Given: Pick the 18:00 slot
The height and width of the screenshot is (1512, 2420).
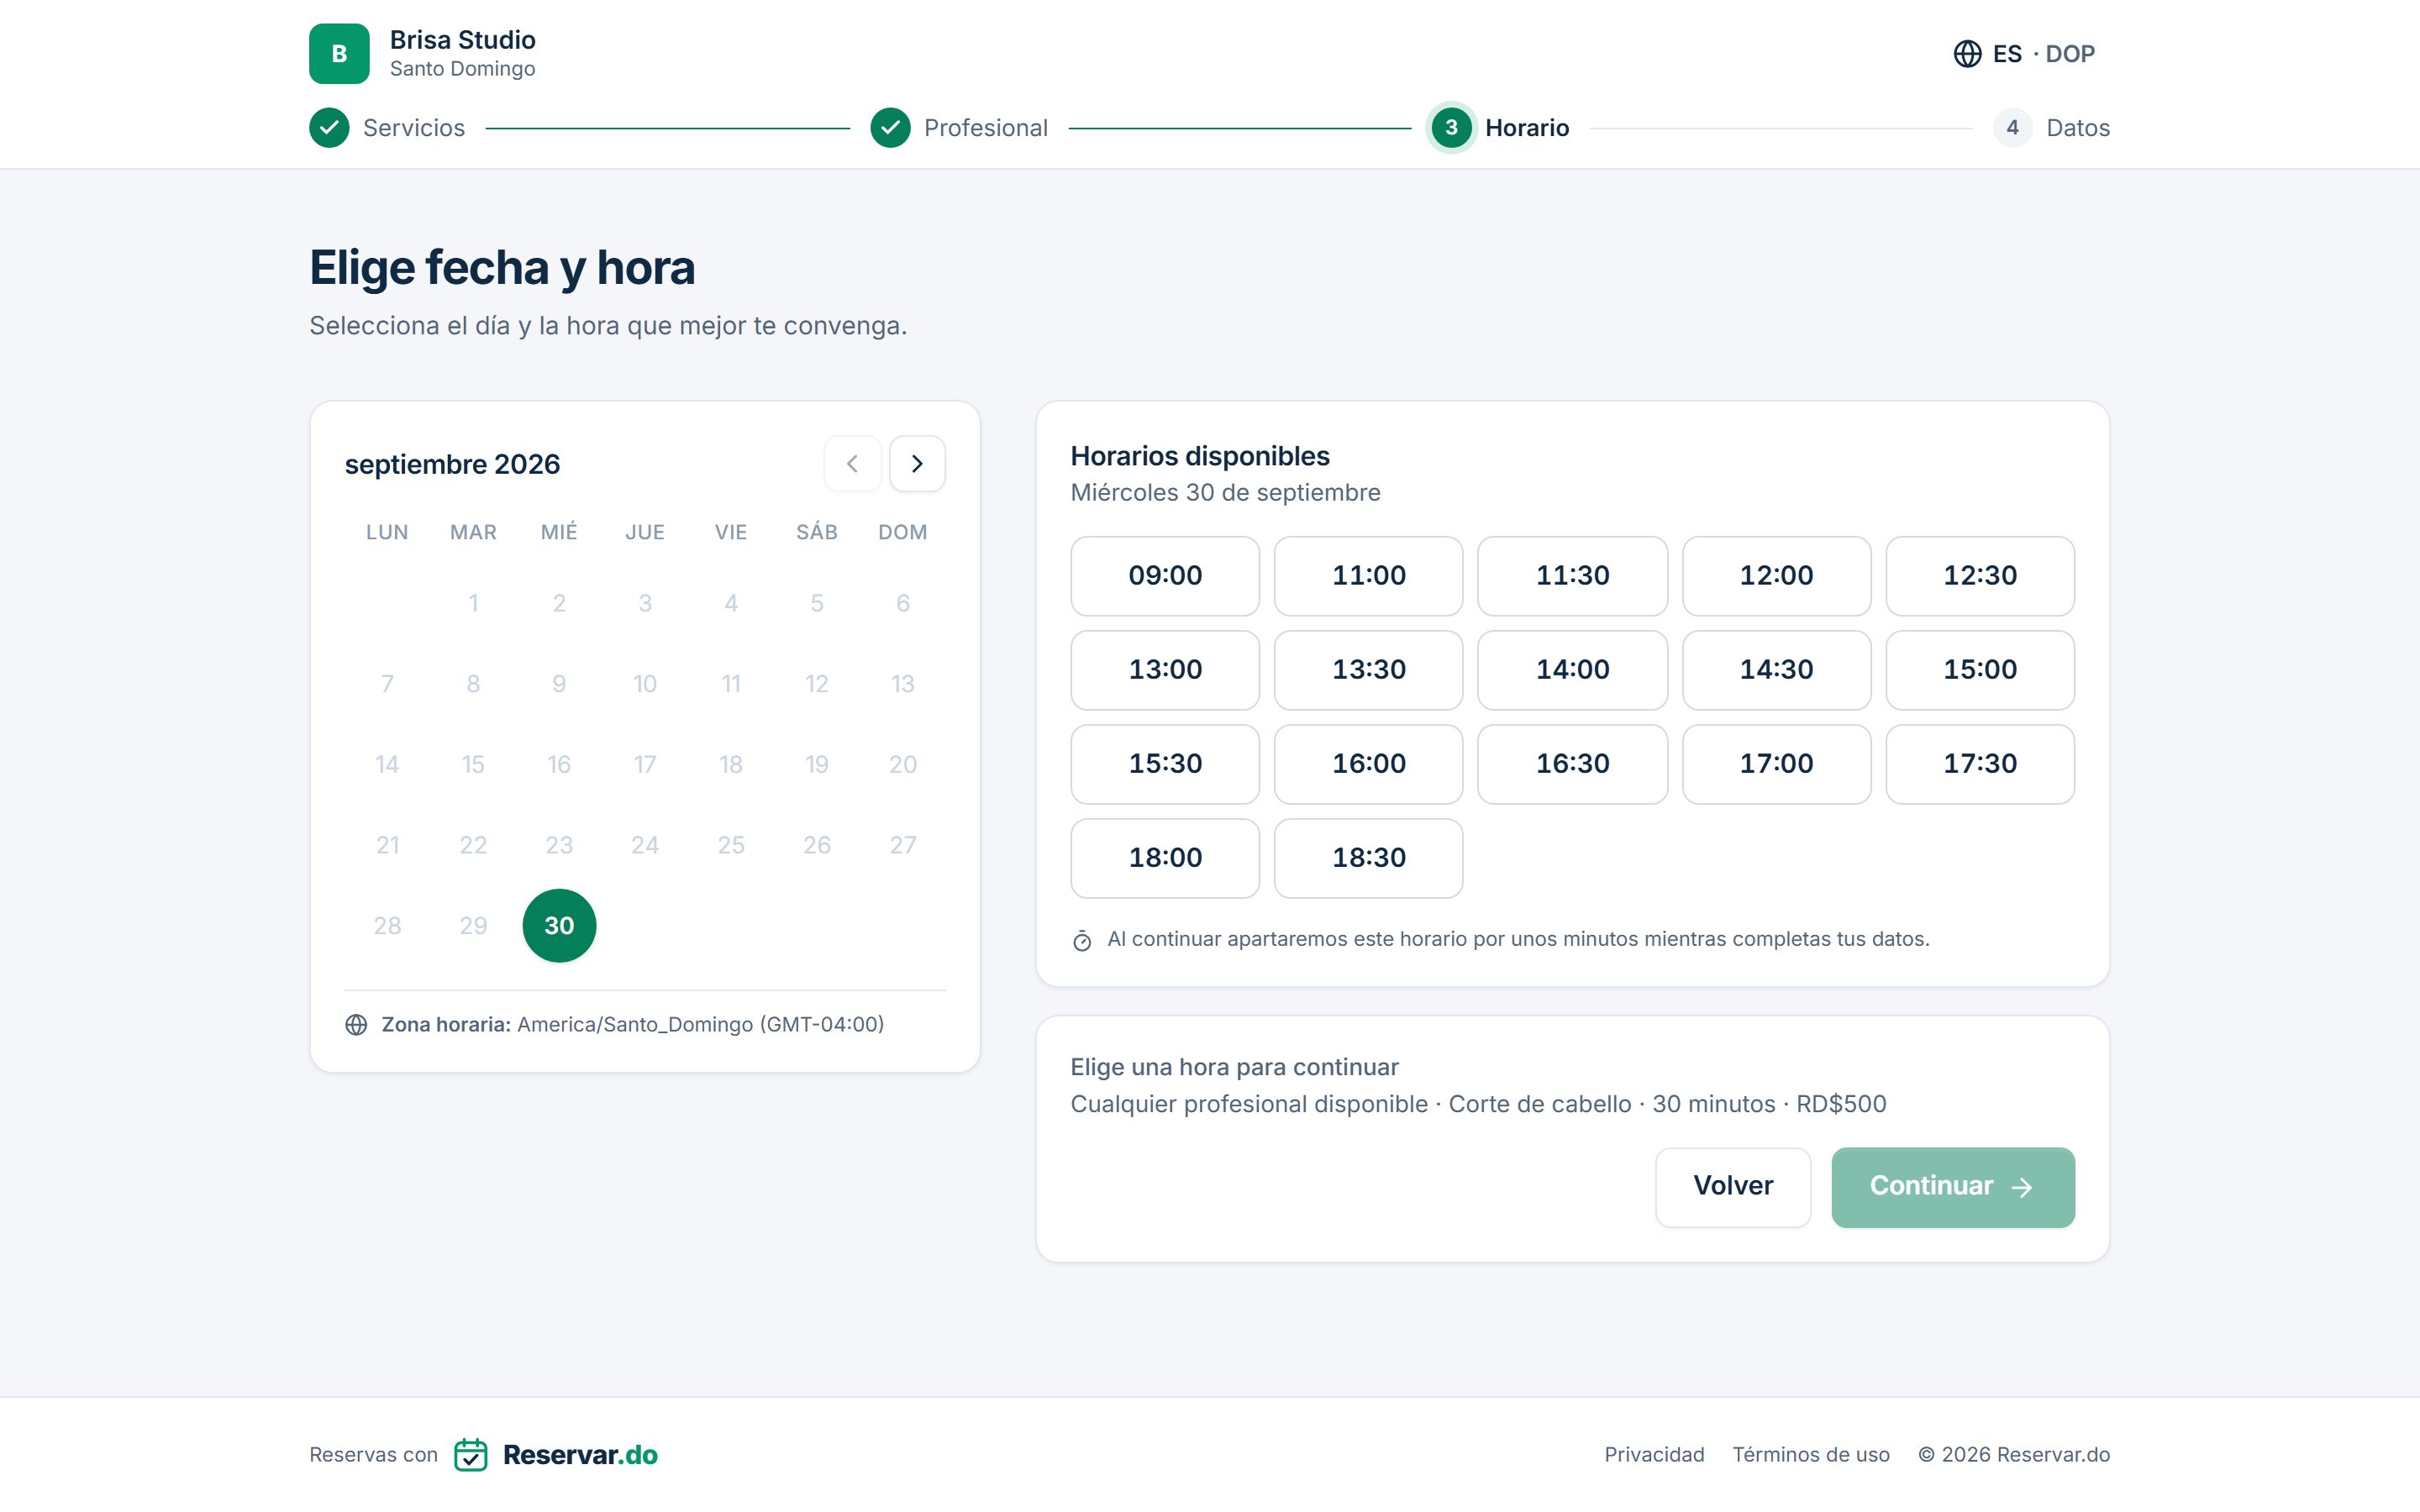Looking at the screenshot, I should point(1165,858).
